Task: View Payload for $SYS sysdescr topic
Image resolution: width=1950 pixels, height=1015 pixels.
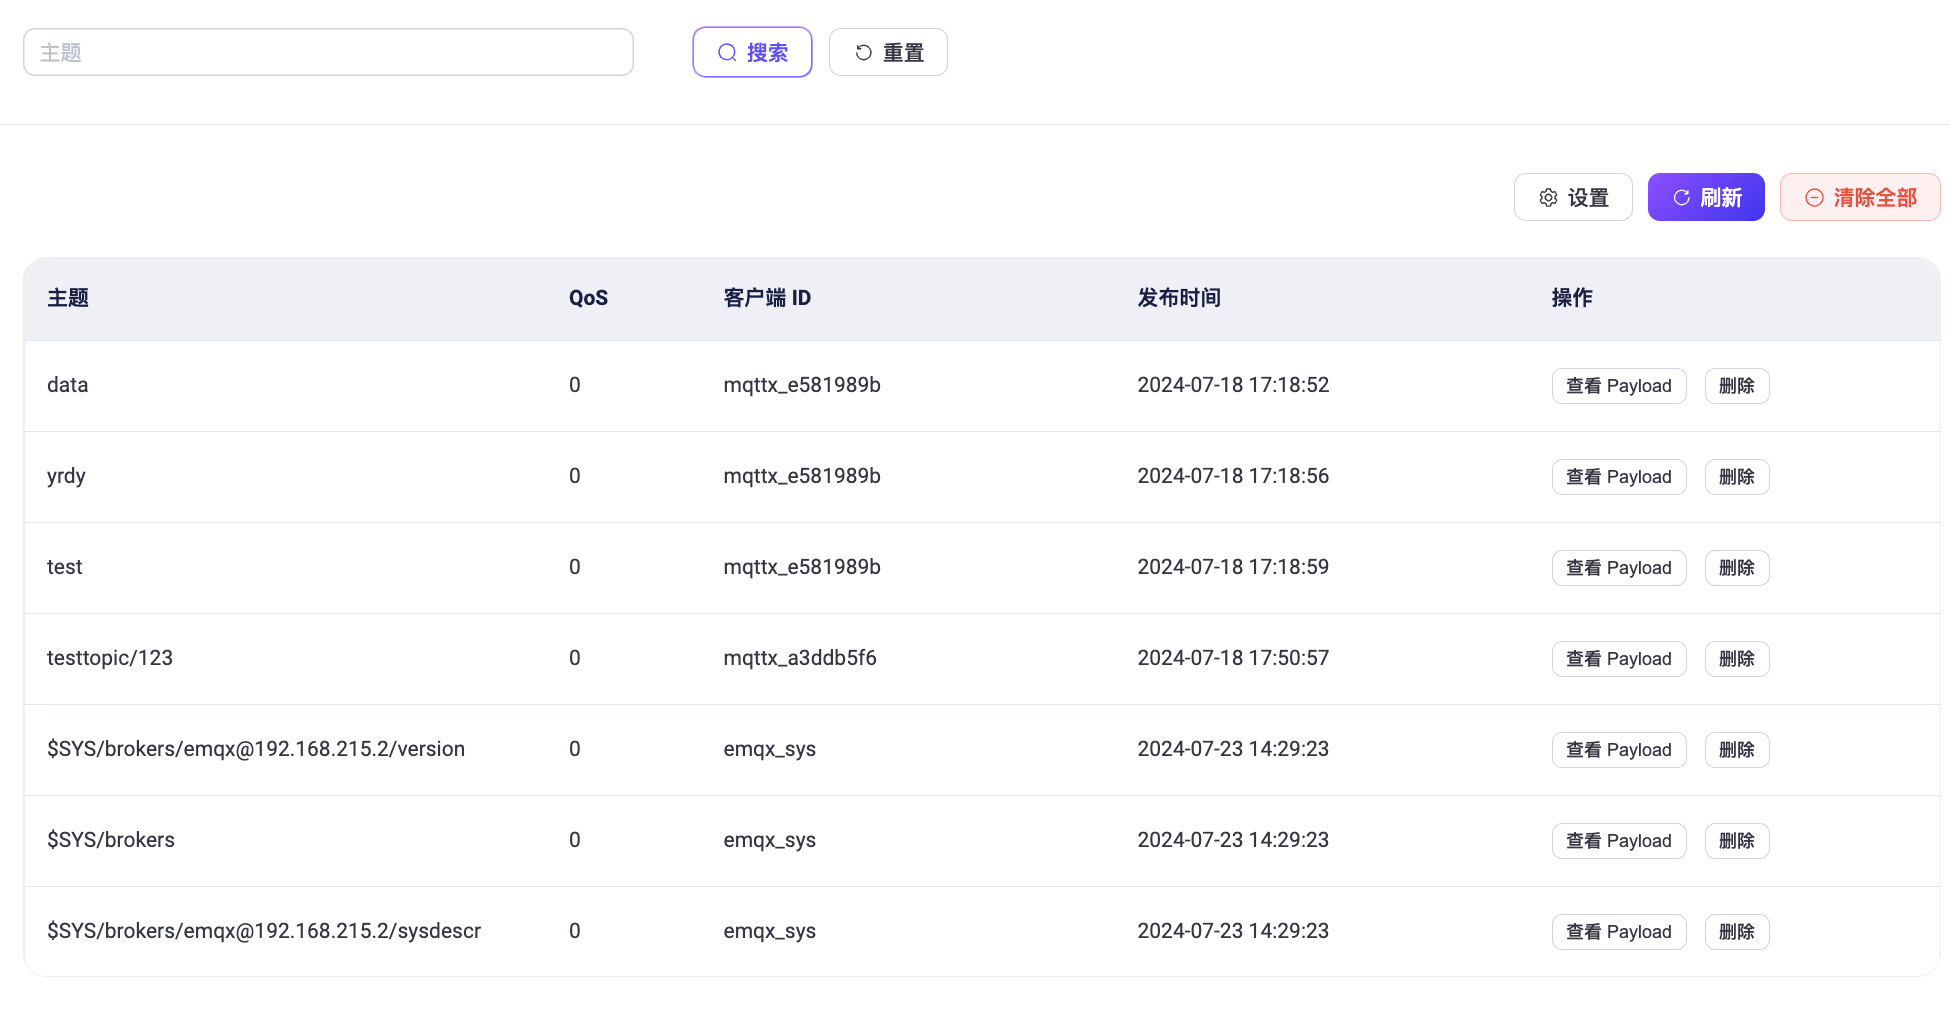Action: [x=1618, y=932]
